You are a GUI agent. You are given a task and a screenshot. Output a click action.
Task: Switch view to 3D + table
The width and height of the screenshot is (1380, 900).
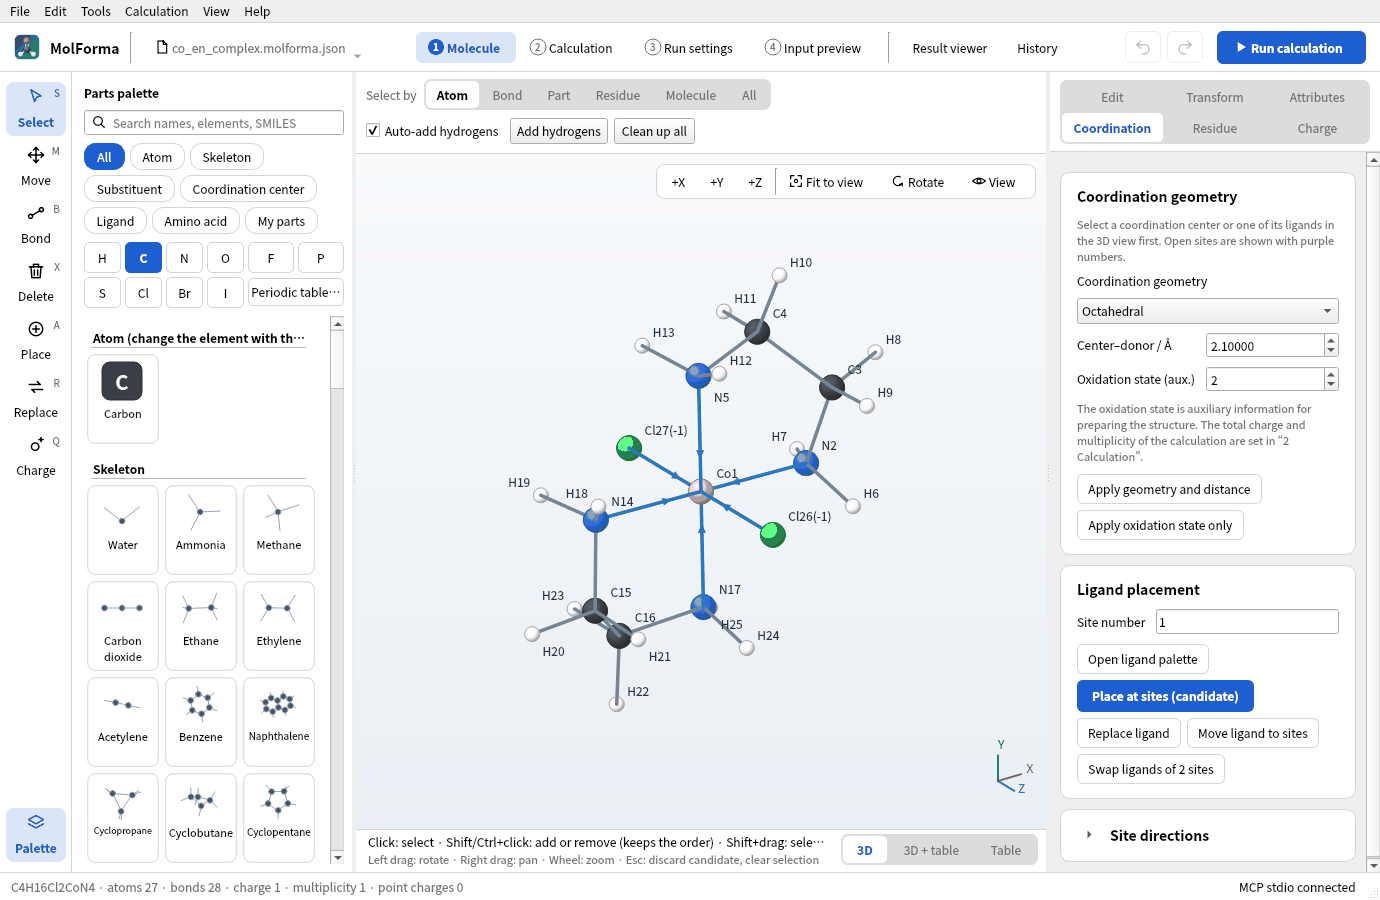click(x=931, y=850)
